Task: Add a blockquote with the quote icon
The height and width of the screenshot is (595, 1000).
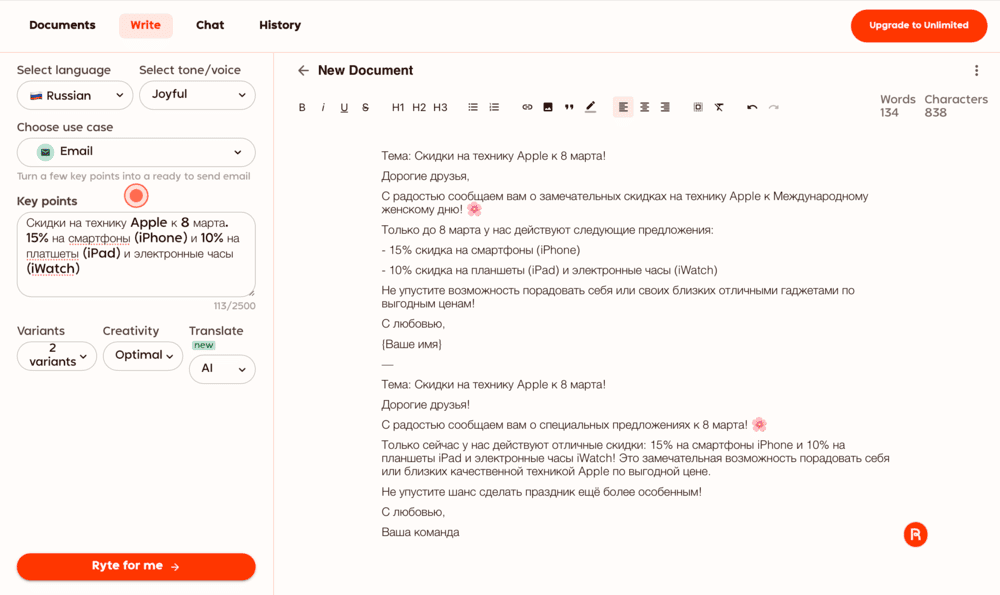Action: click(x=569, y=107)
